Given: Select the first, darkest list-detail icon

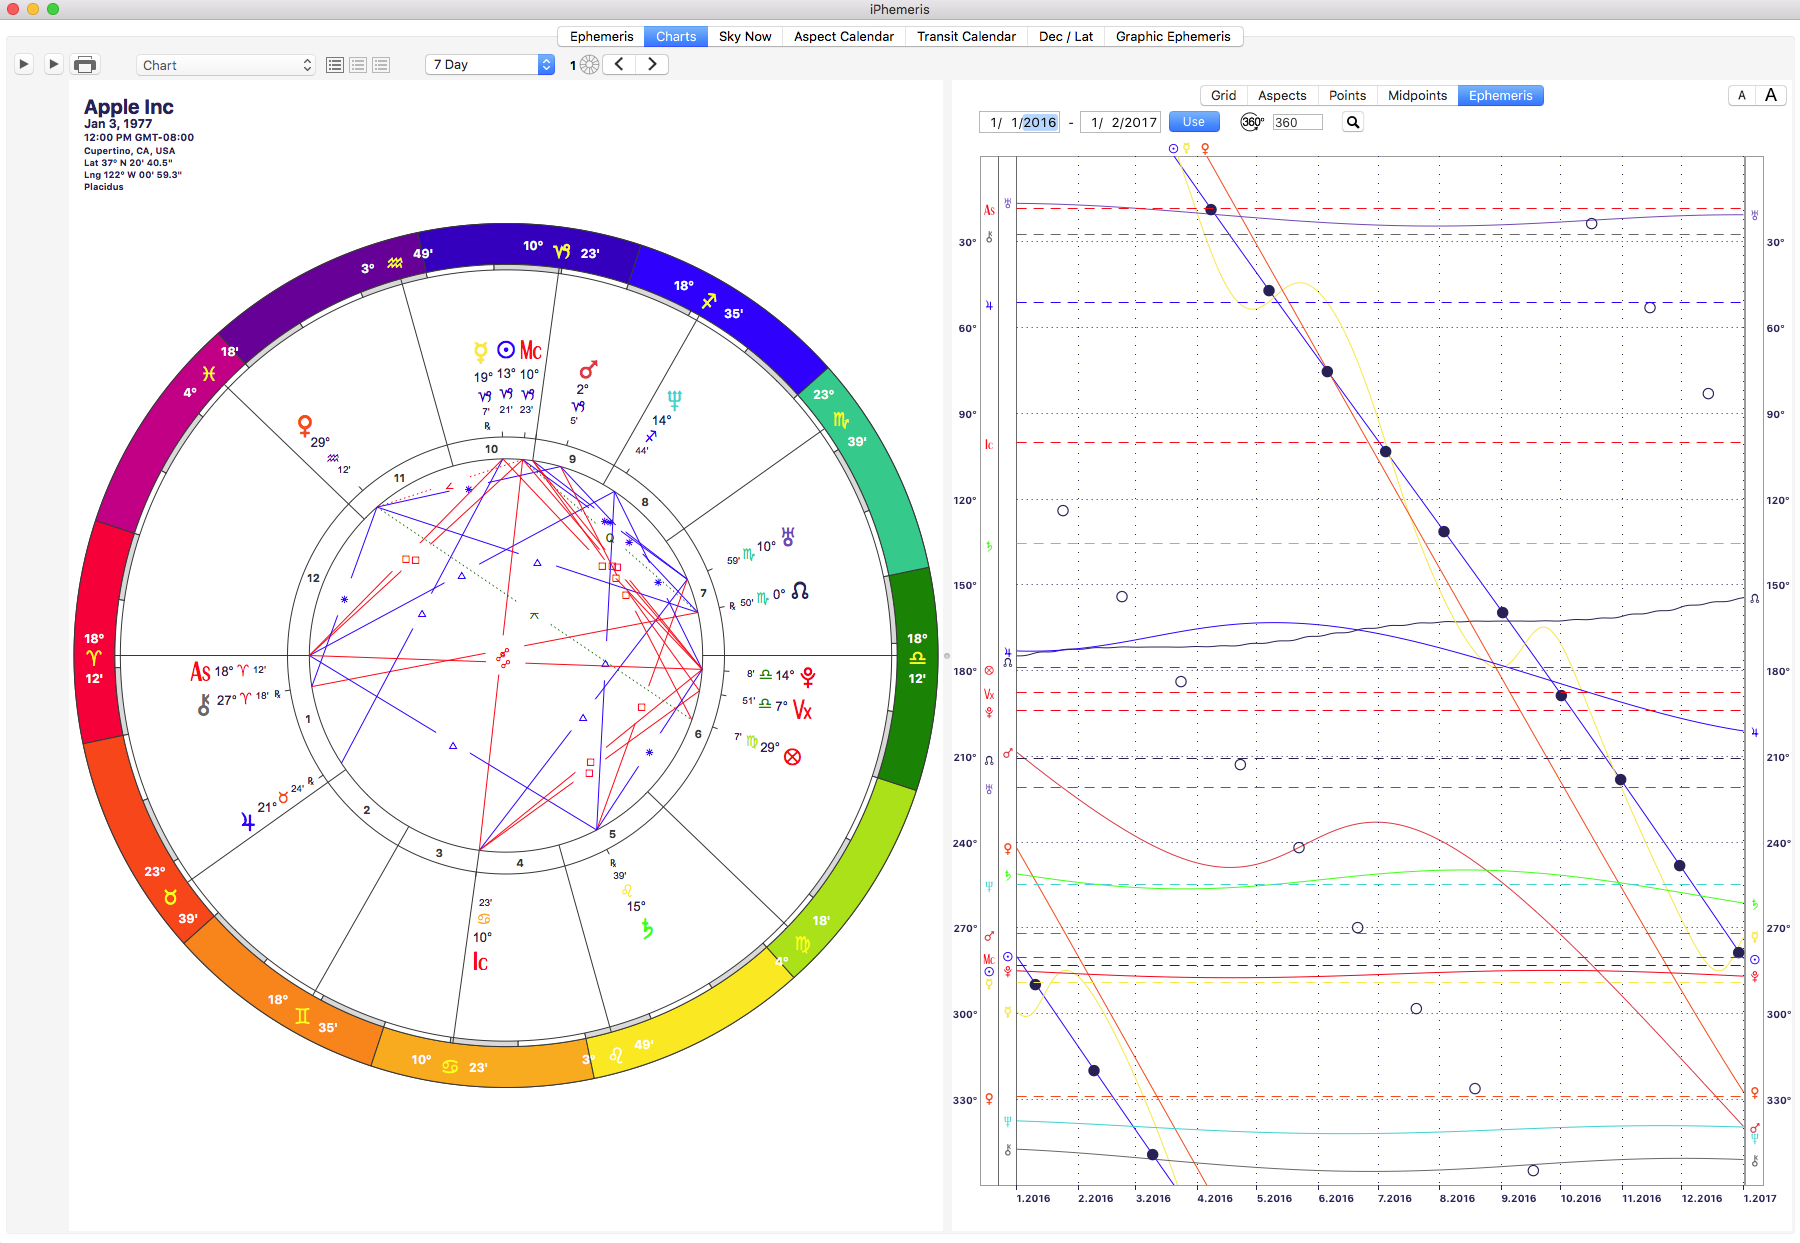Looking at the screenshot, I should click(335, 65).
